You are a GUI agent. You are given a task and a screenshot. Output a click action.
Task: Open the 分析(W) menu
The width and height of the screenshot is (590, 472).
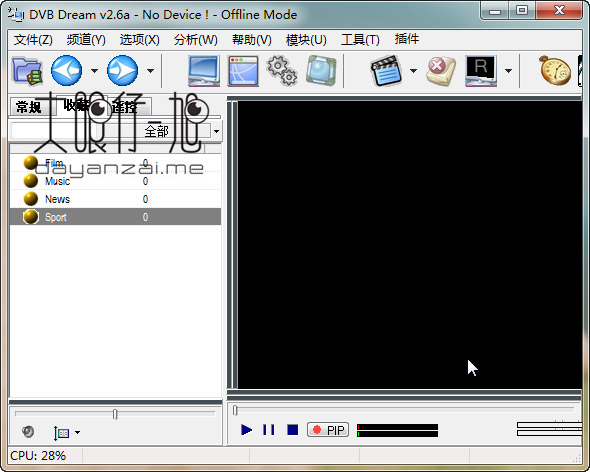coord(196,39)
